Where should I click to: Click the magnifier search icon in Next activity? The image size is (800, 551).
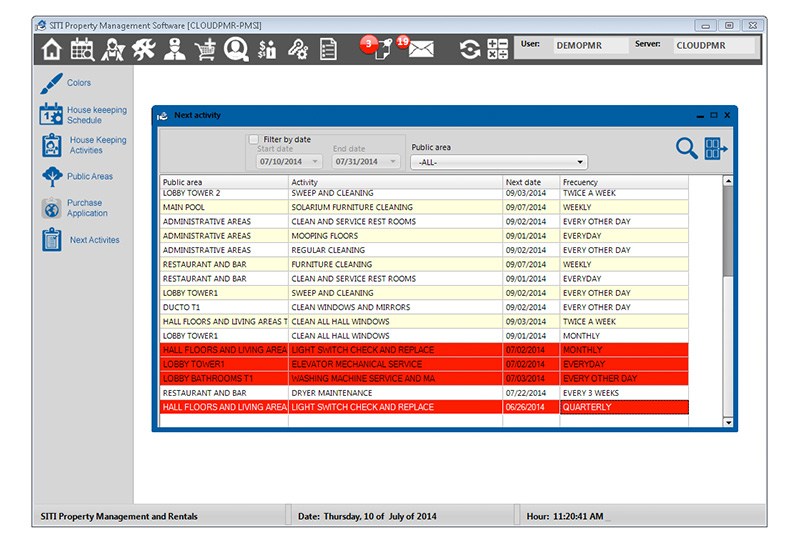[686, 149]
